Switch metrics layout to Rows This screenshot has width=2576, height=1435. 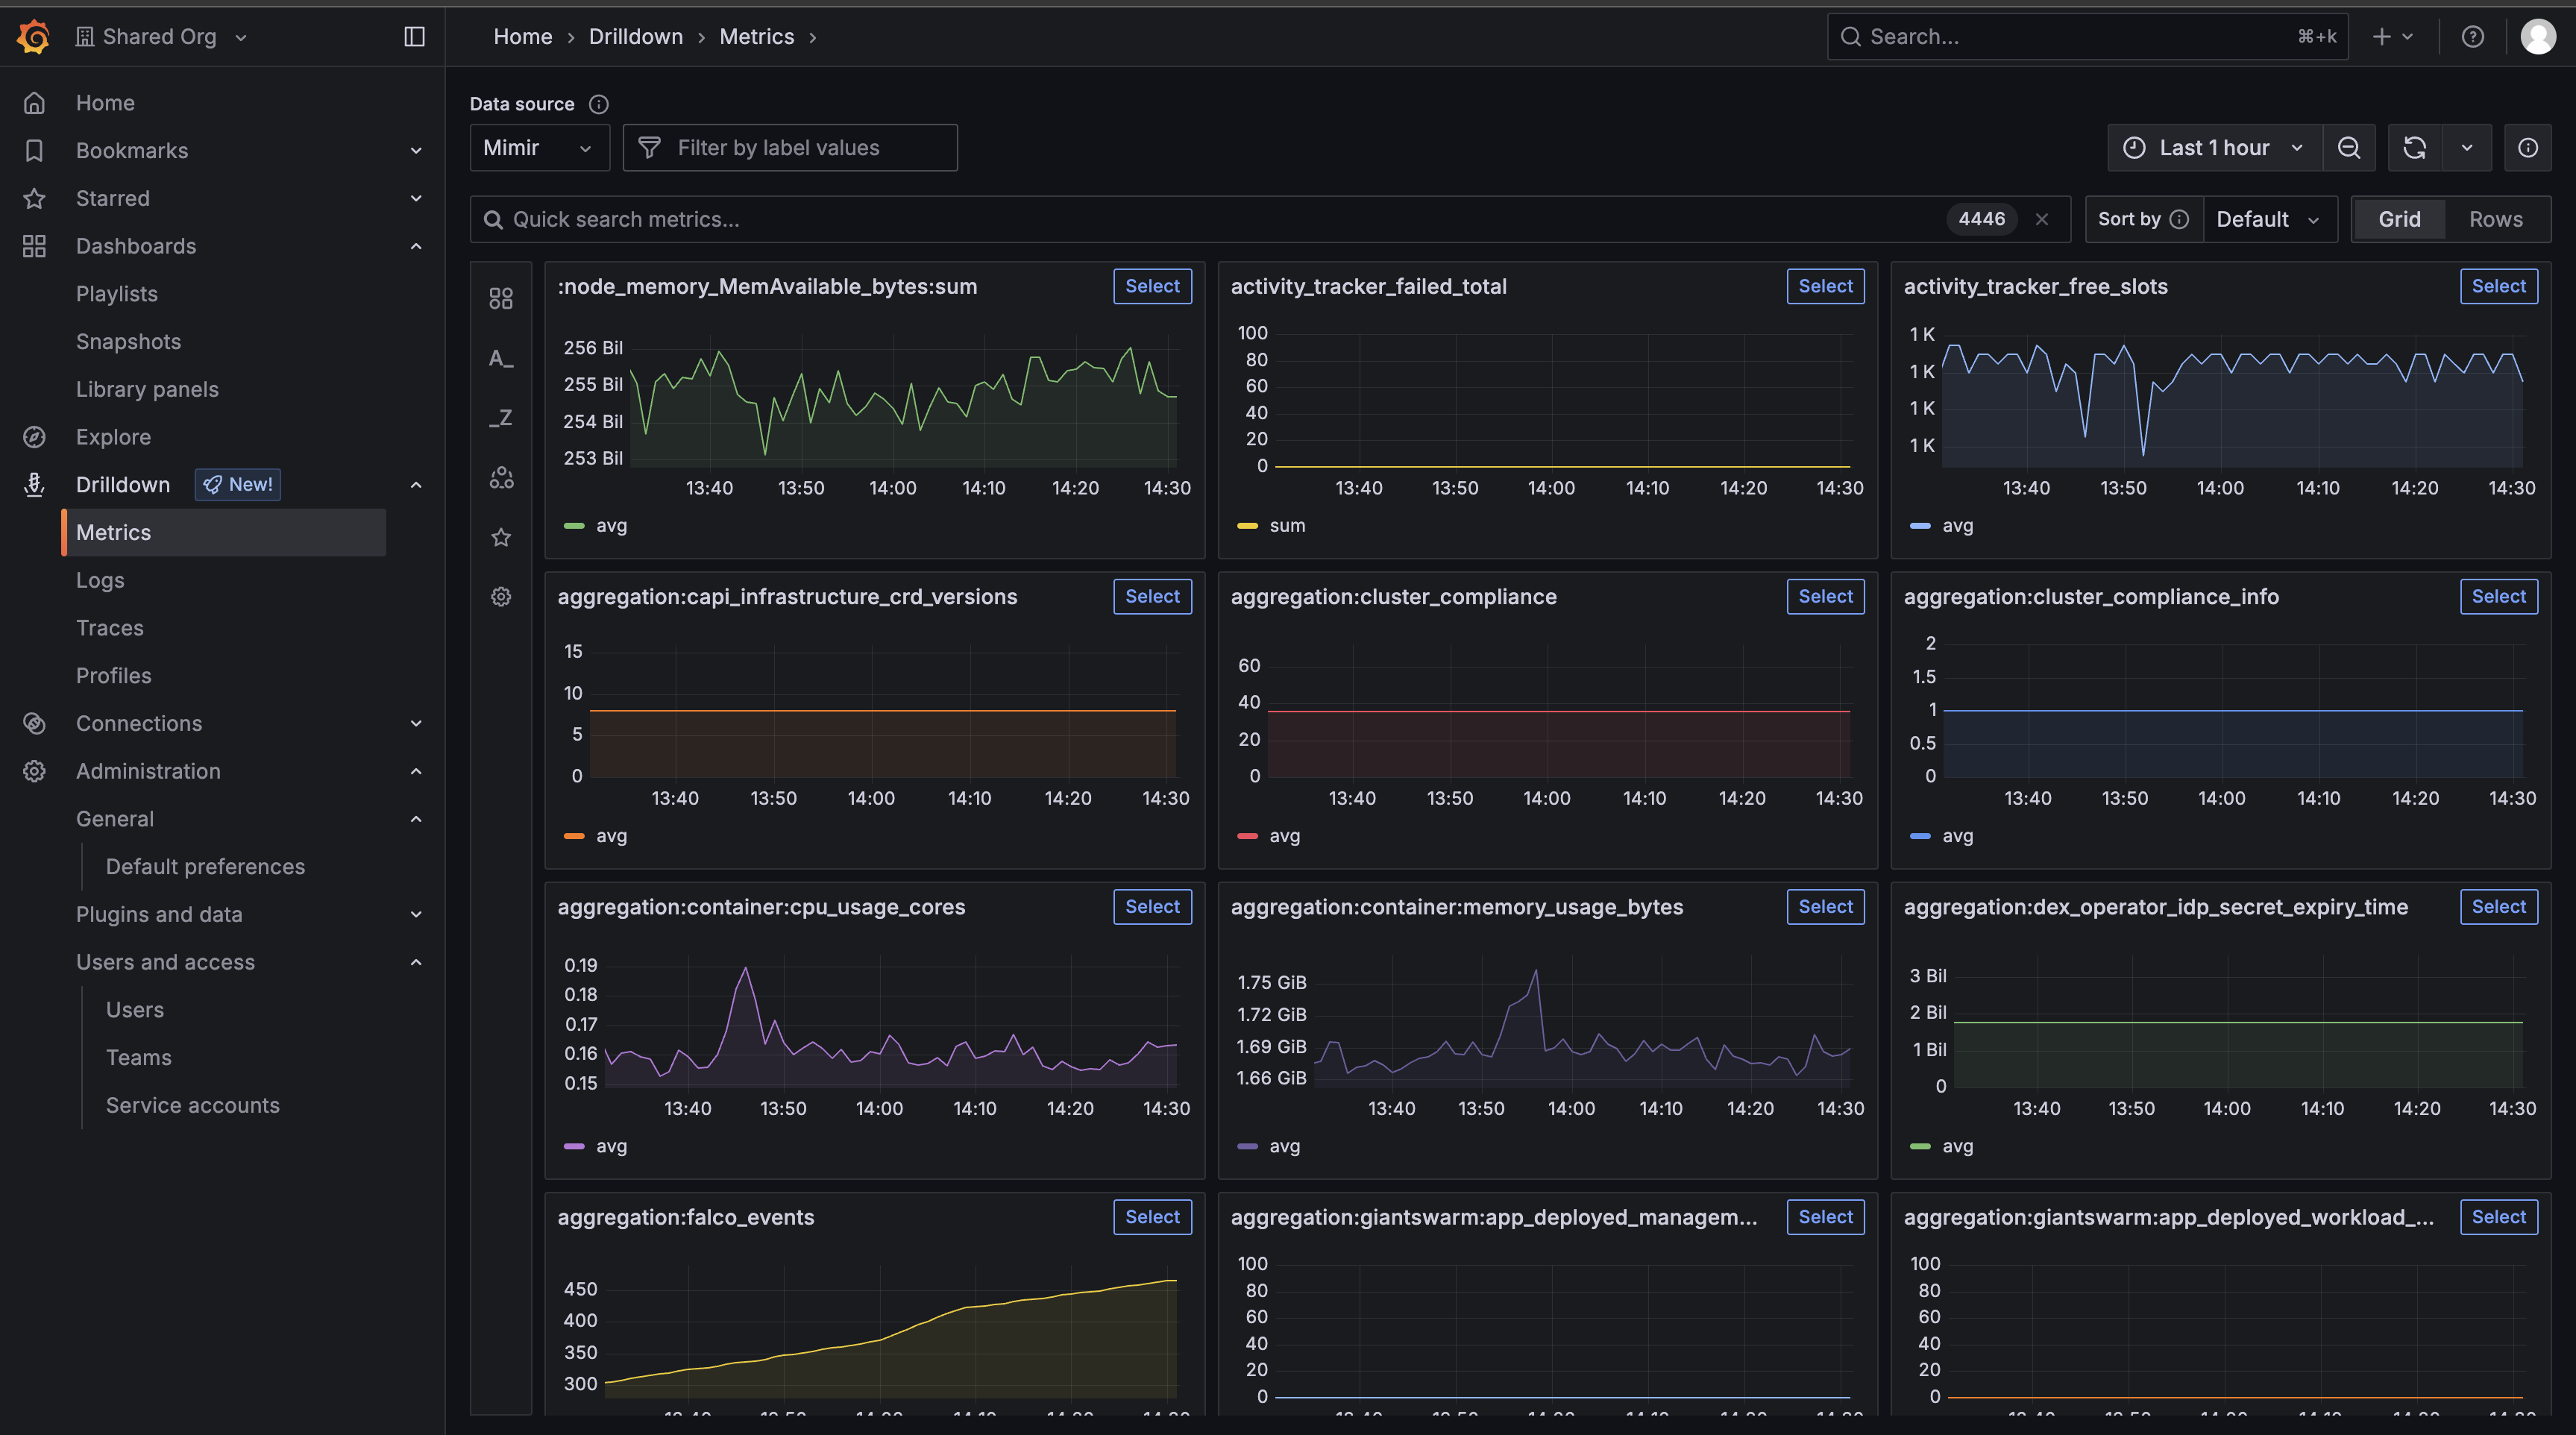pos(2494,218)
